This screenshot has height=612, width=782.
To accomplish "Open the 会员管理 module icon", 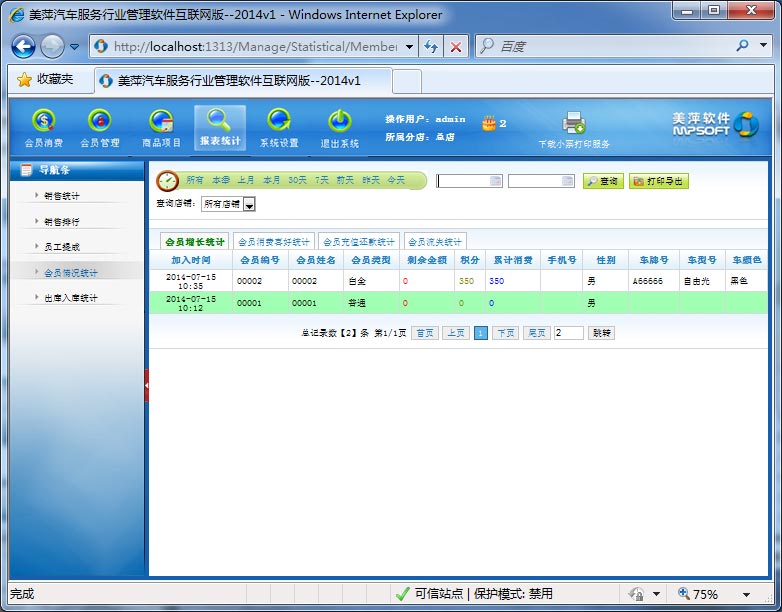I will 99,122.
